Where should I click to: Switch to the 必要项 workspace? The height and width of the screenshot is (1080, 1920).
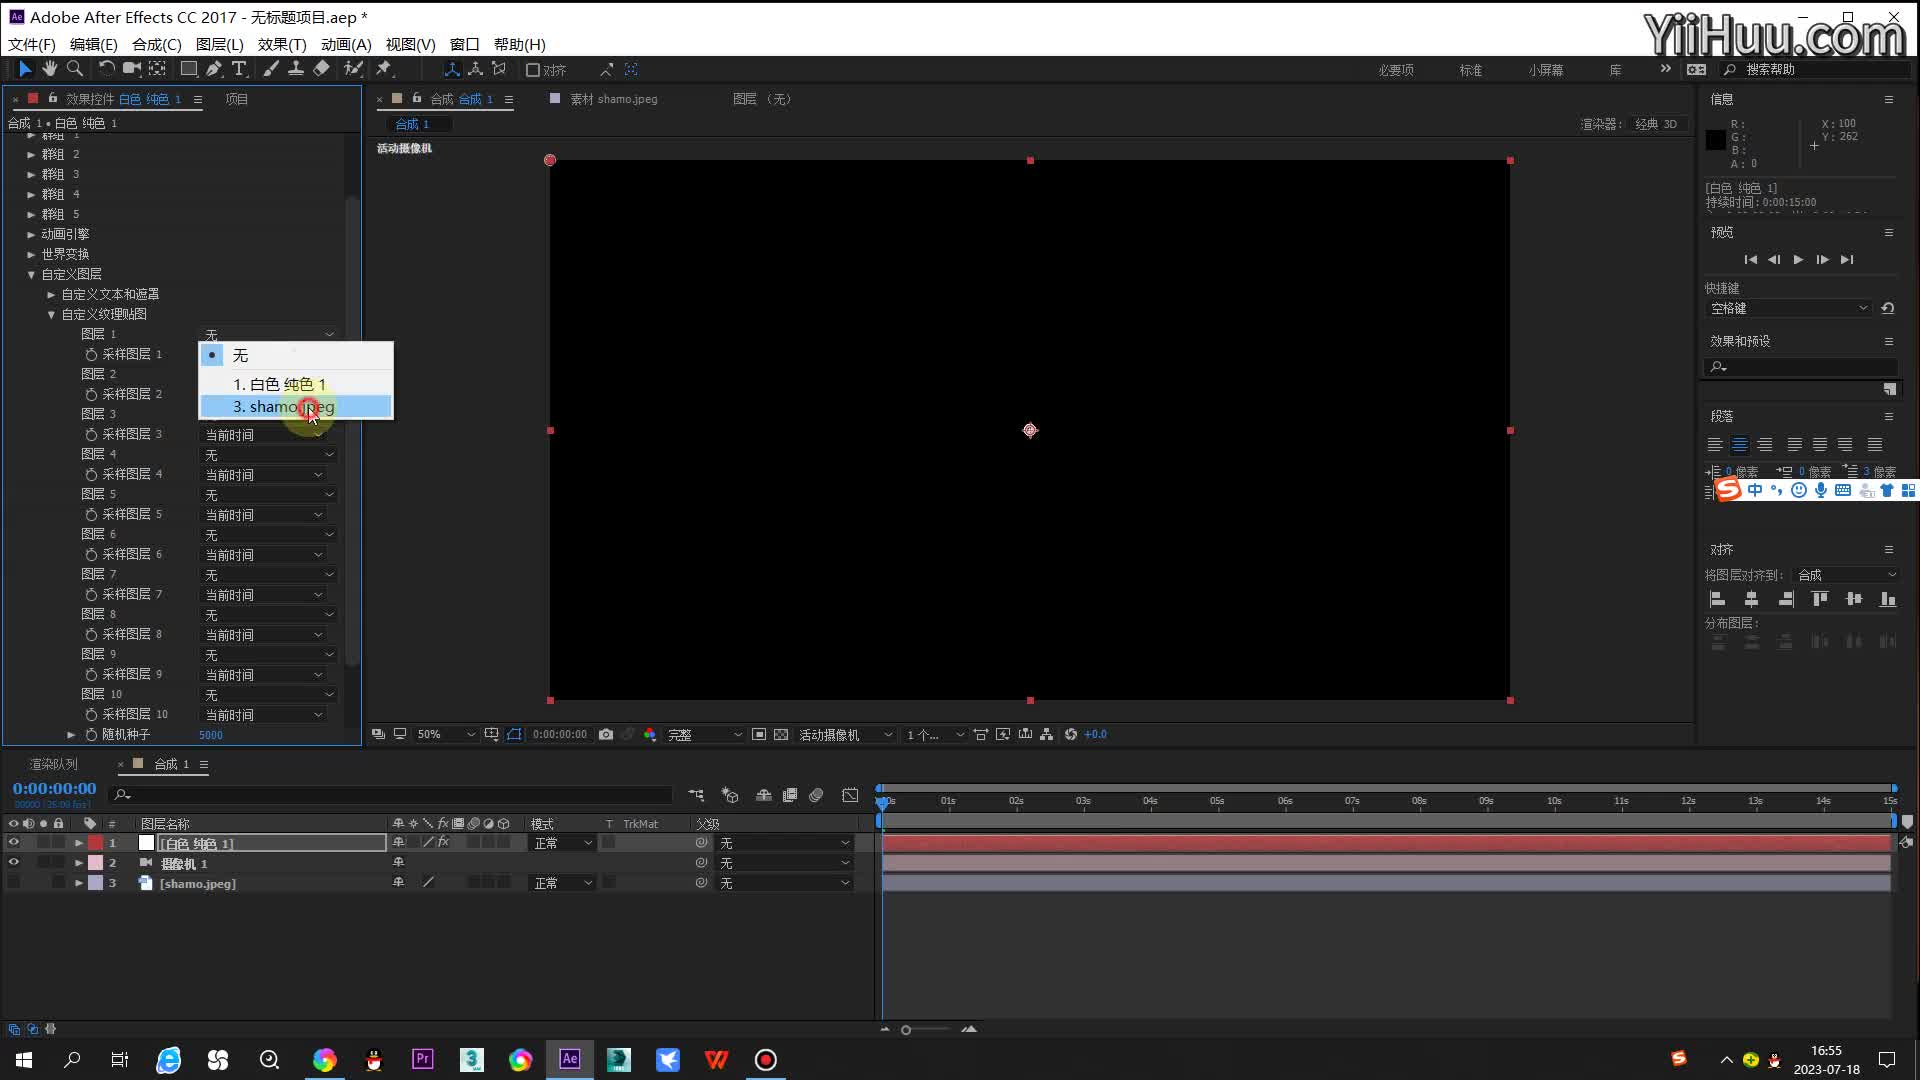tap(1396, 70)
